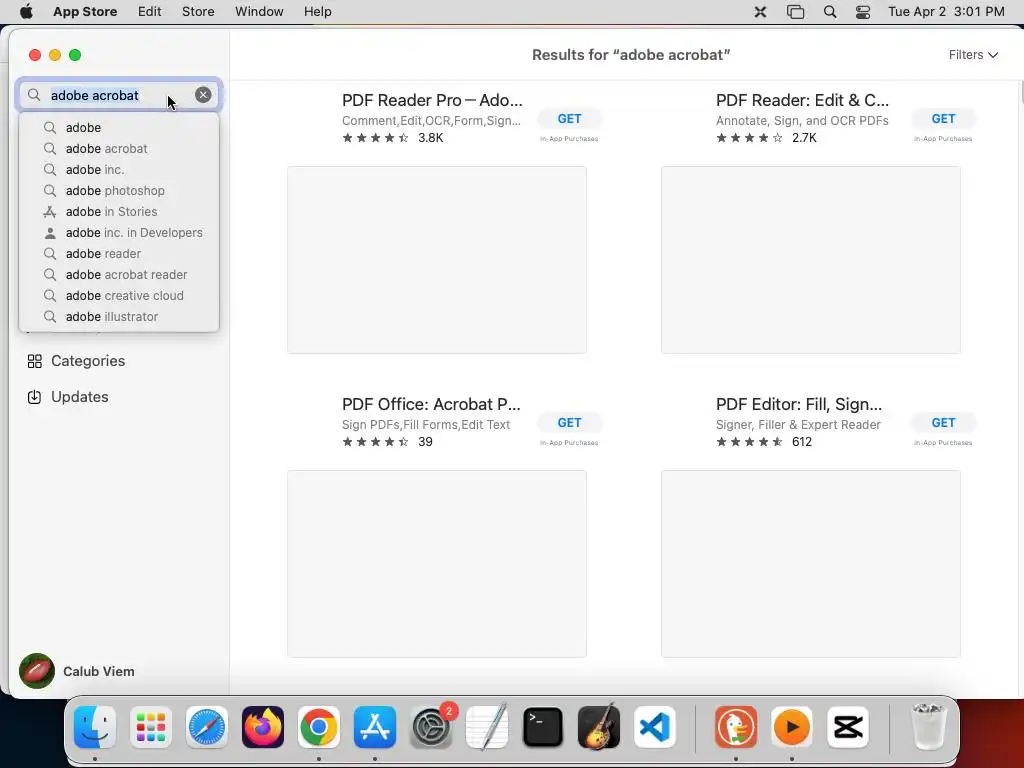The height and width of the screenshot is (768, 1024).
Task: Get the PDF Editor: Fill, Sign... app
Action: tap(943, 423)
